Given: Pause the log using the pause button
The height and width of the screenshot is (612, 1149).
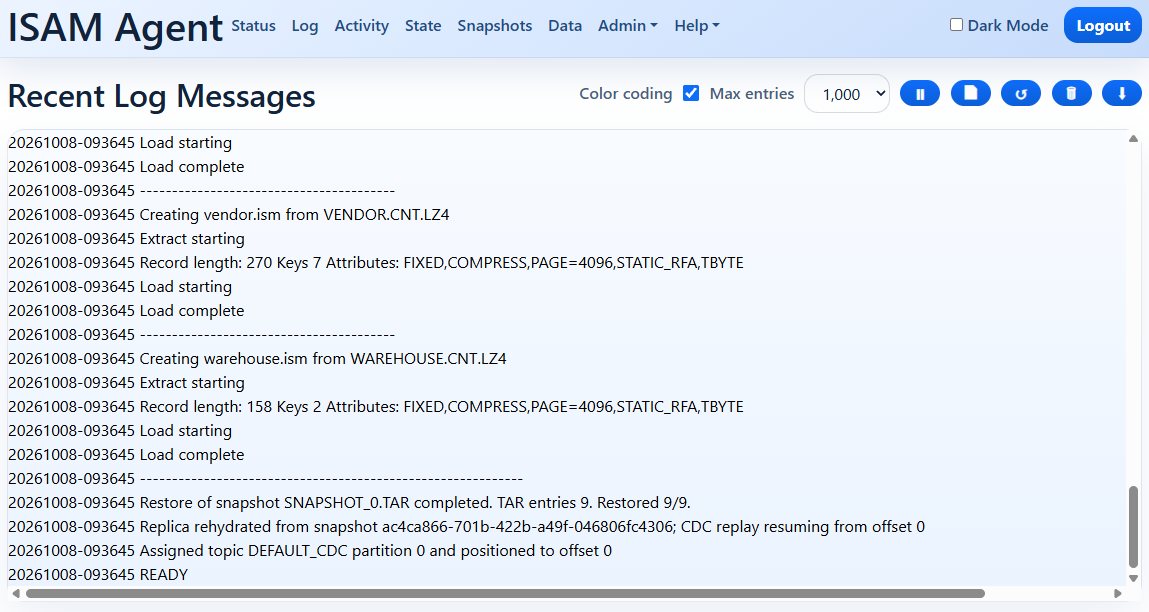Looking at the screenshot, I should [920, 94].
